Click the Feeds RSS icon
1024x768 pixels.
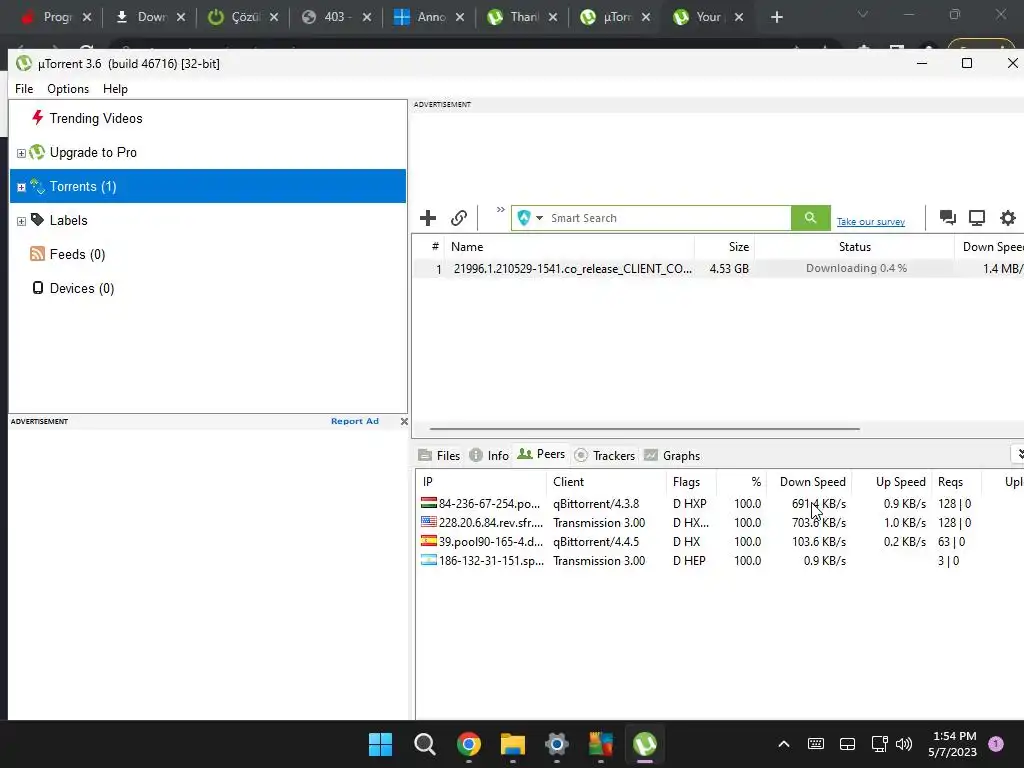[x=37, y=254]
